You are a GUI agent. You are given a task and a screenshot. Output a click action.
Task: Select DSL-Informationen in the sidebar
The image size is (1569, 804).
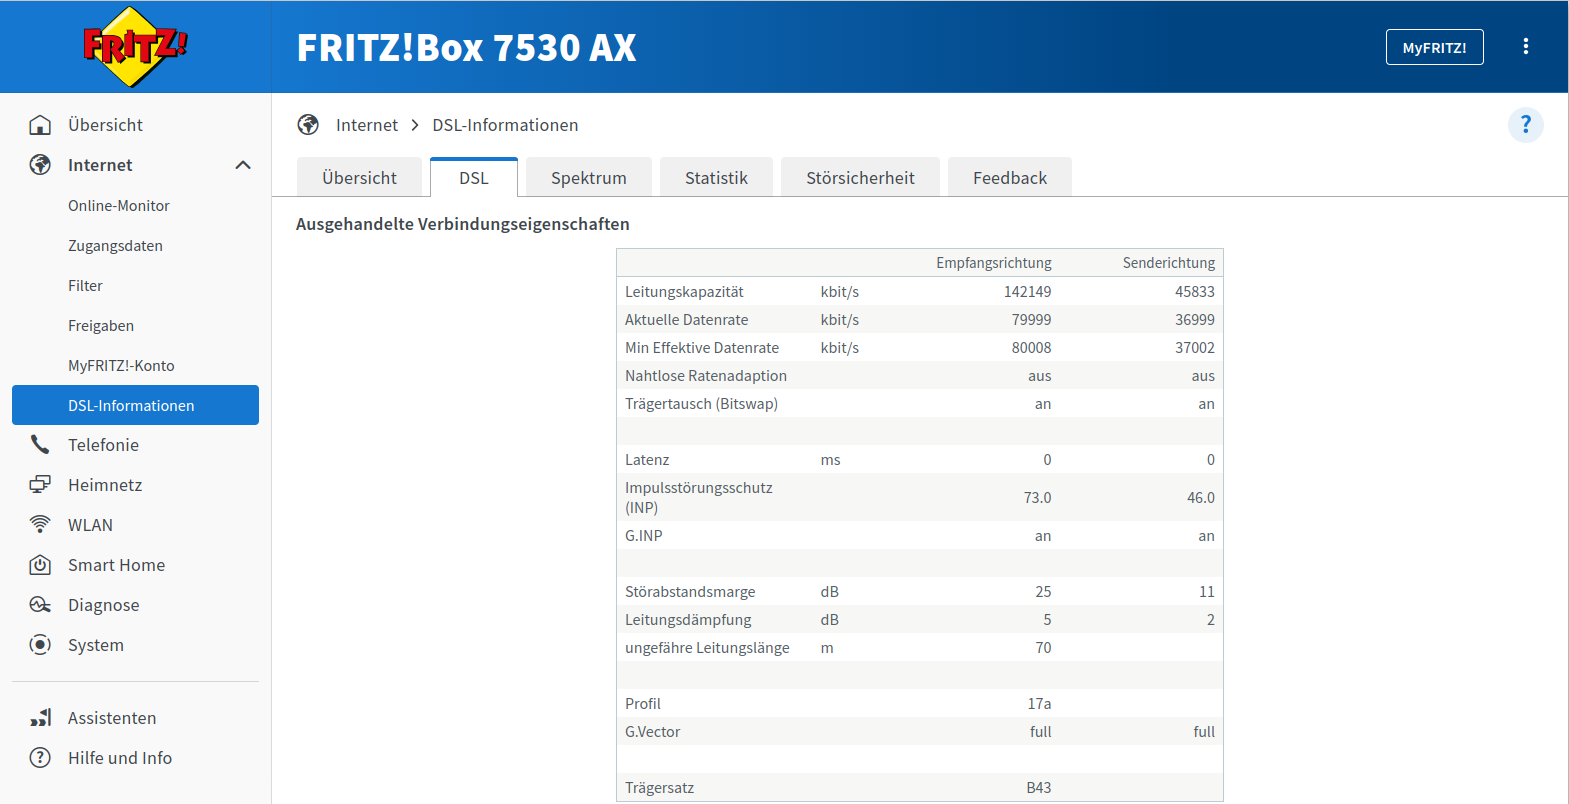click(135, 405)
